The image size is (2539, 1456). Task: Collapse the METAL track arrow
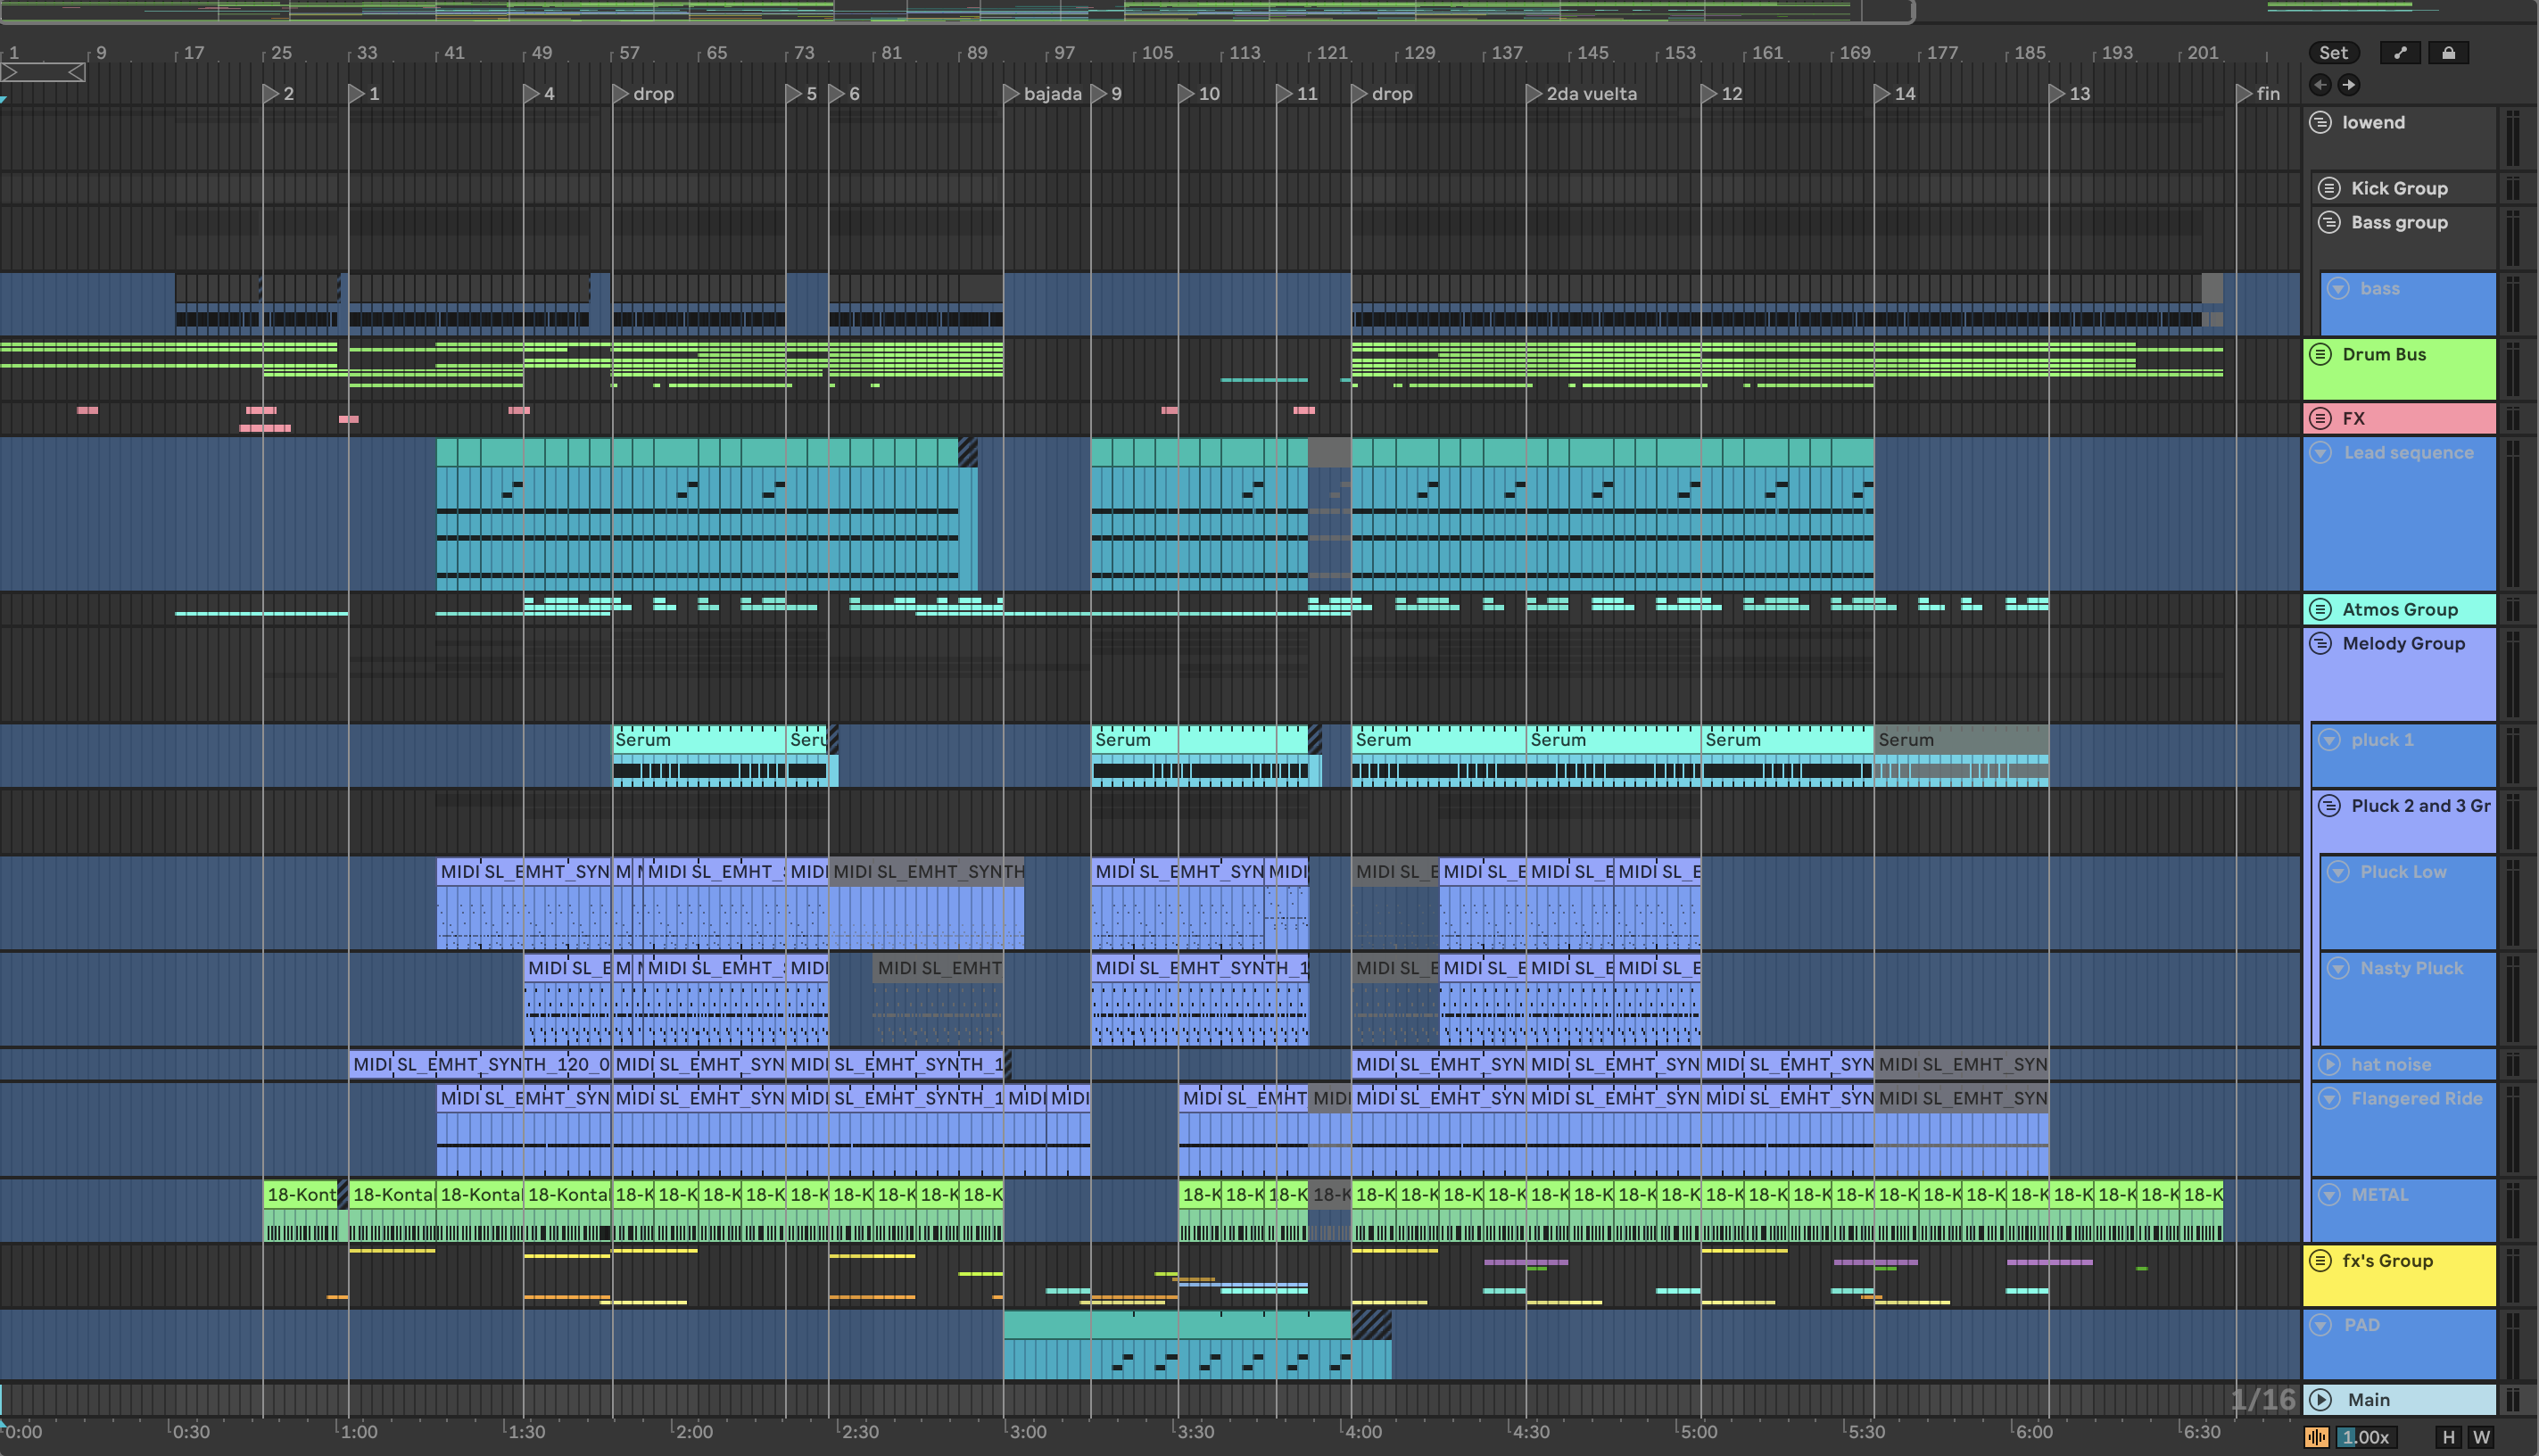[2329, 1194]
